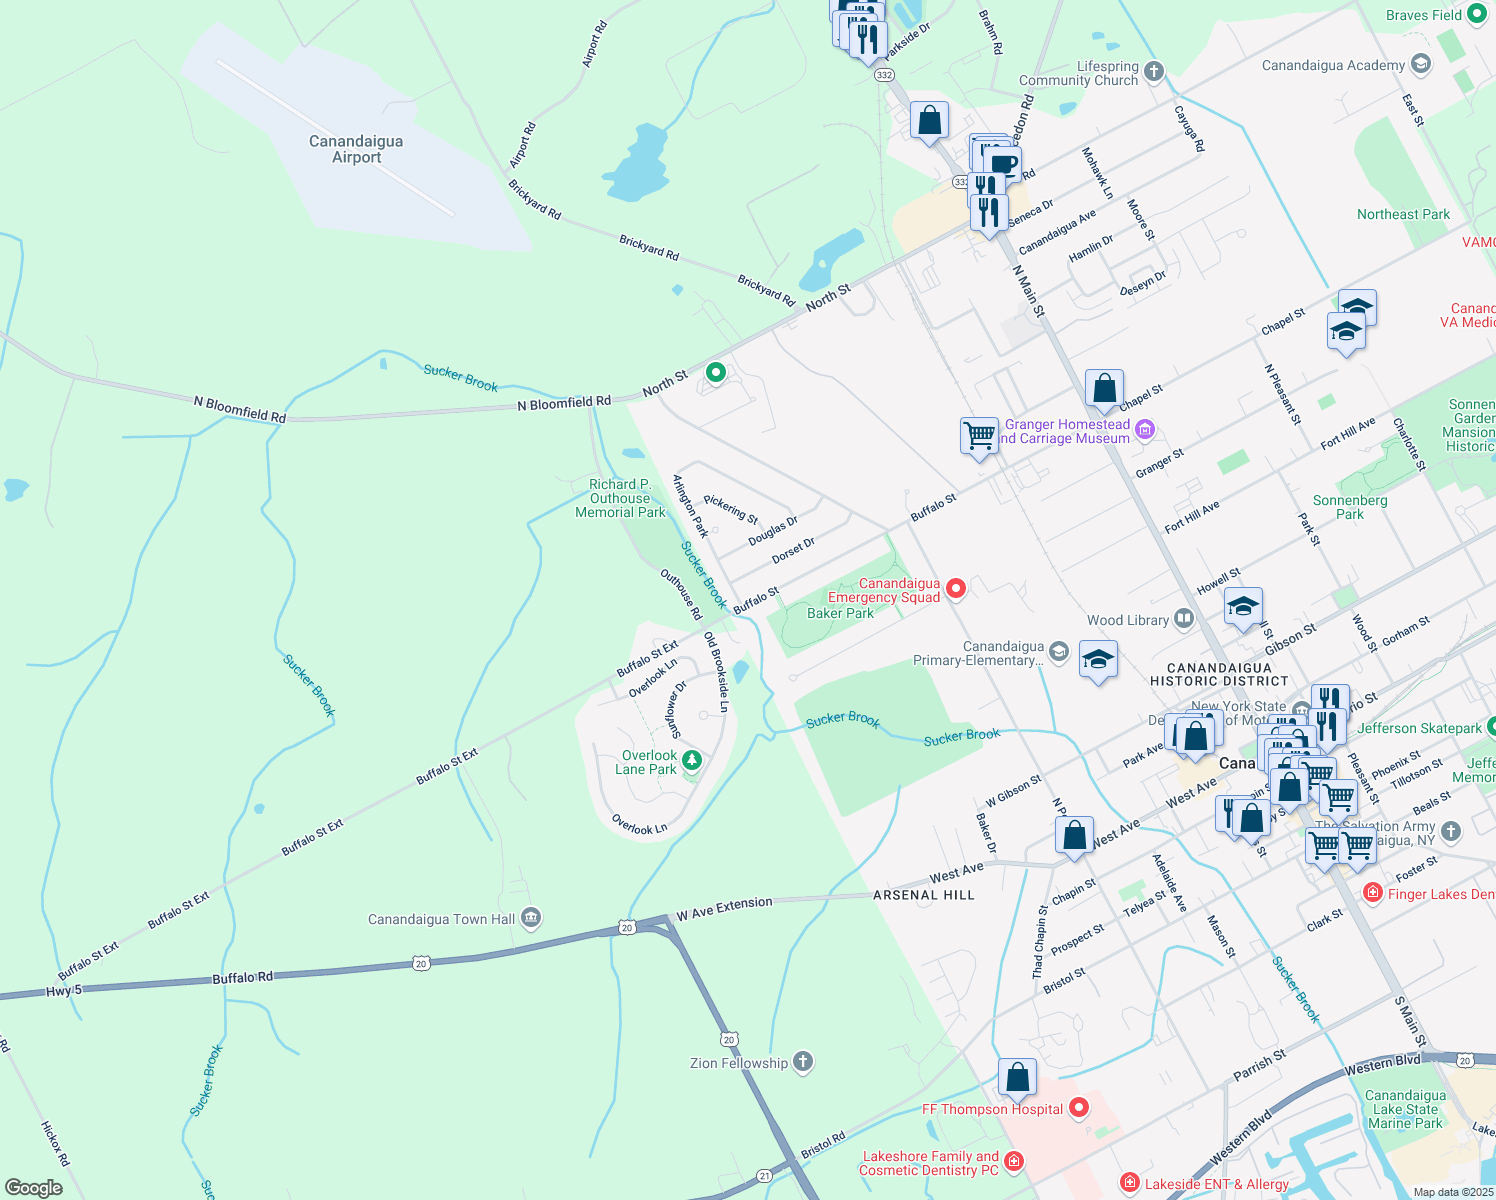1496x1200 pixels.
Task: Click shopping bag marker above FF Thompson Hospital
Action: click(1018, 1078)
